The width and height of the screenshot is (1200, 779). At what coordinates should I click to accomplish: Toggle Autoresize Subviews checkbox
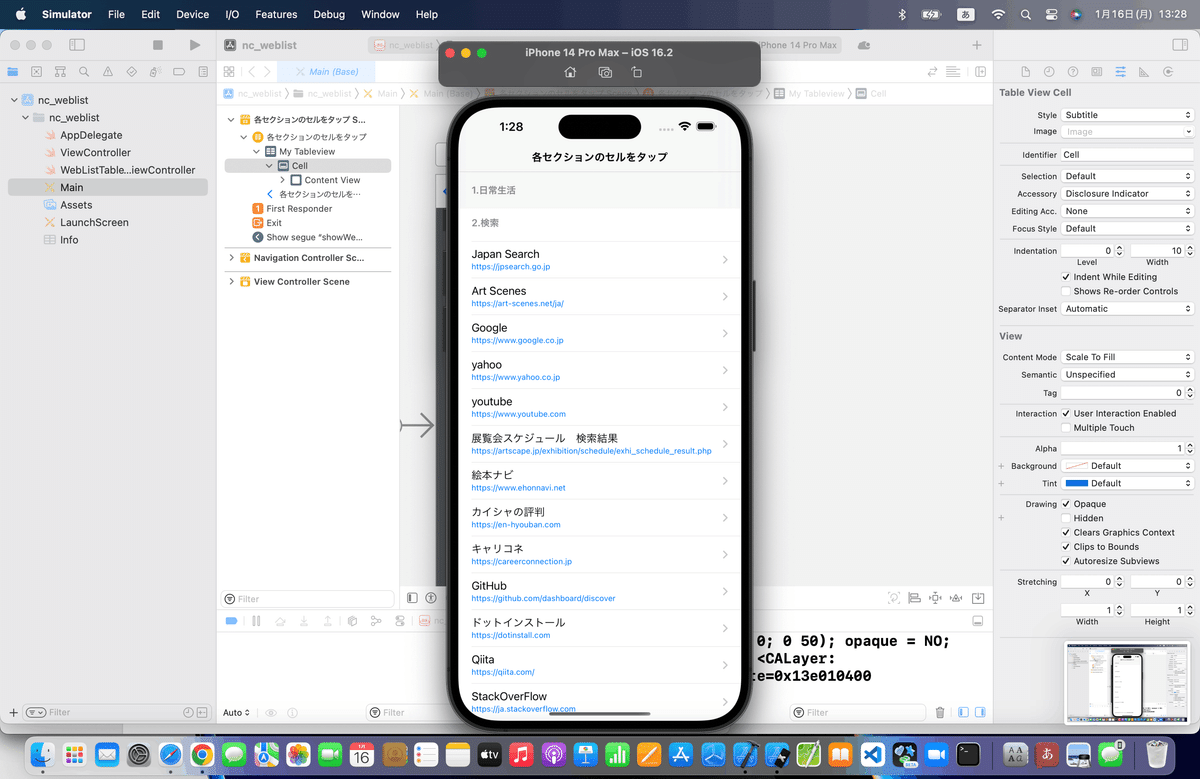click(x=1066, y=561)
